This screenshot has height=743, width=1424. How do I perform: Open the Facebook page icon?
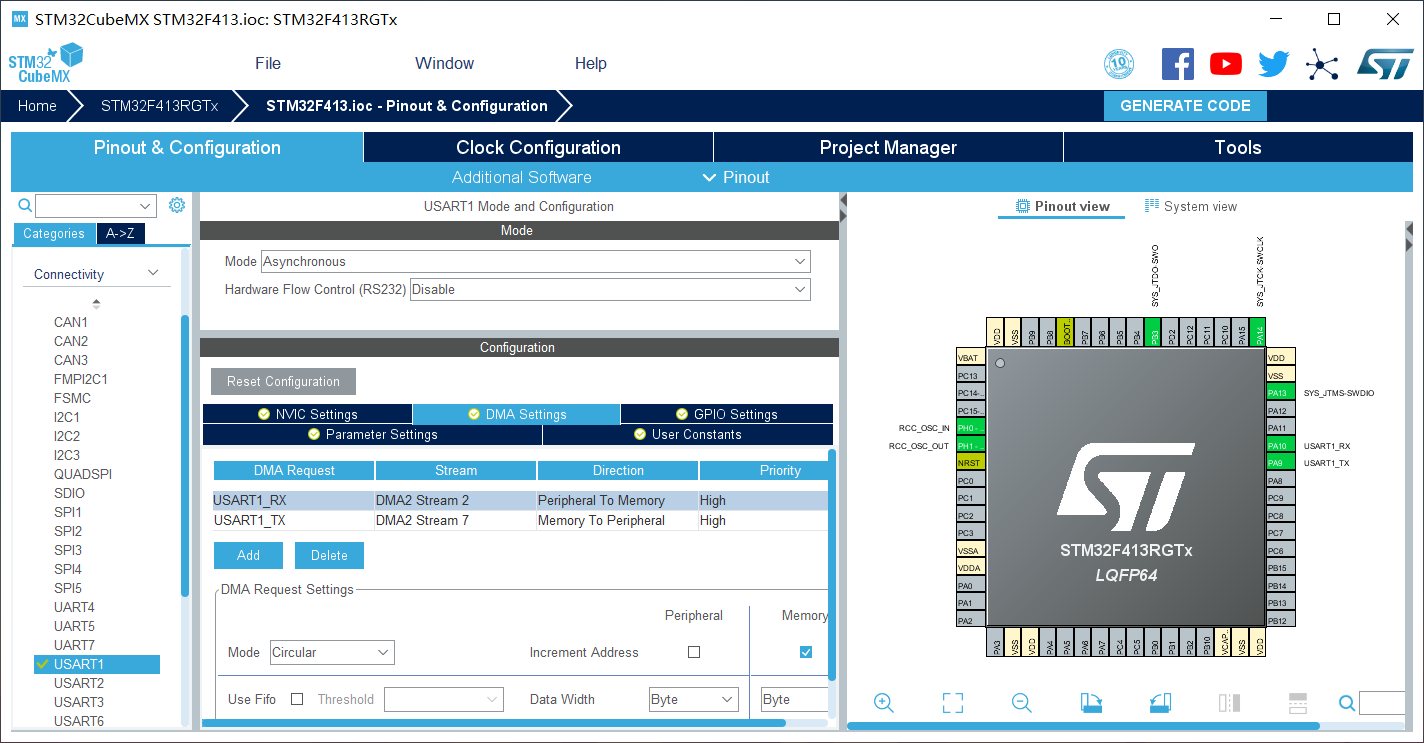pyautogui.click(x=1177, y=64)
